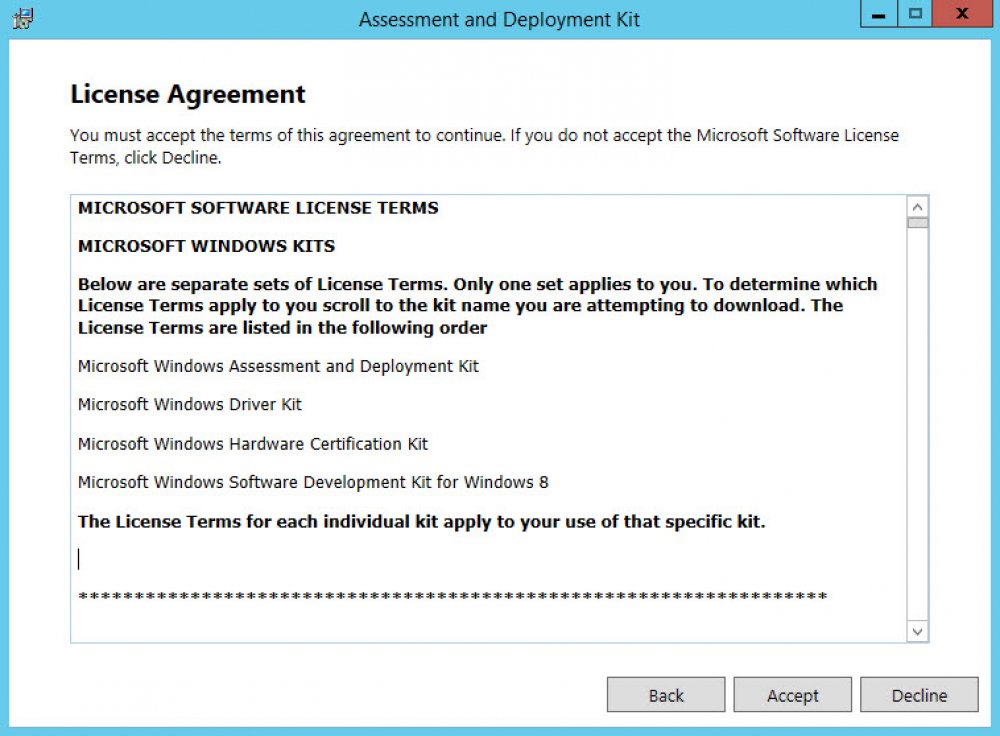
Task: Click the Microsoft Windows Assessment and Deployment Kit line
Action: [x=278, y=366]
